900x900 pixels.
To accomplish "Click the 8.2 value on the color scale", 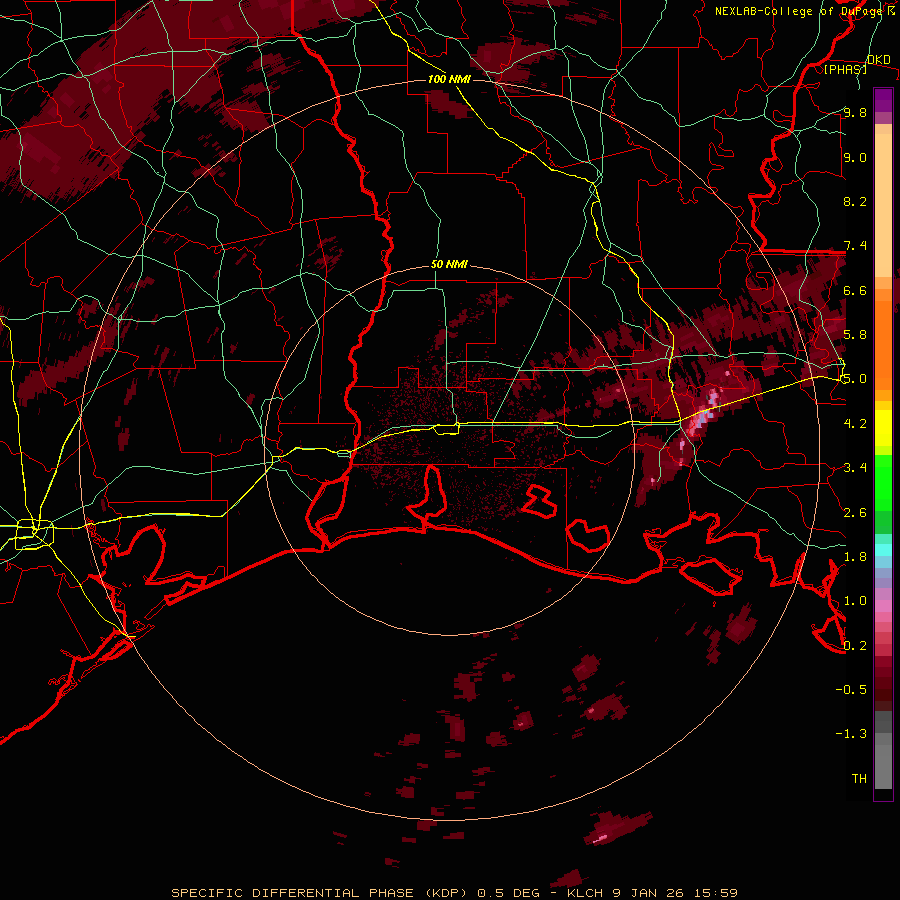I will (x=855, y=201).
